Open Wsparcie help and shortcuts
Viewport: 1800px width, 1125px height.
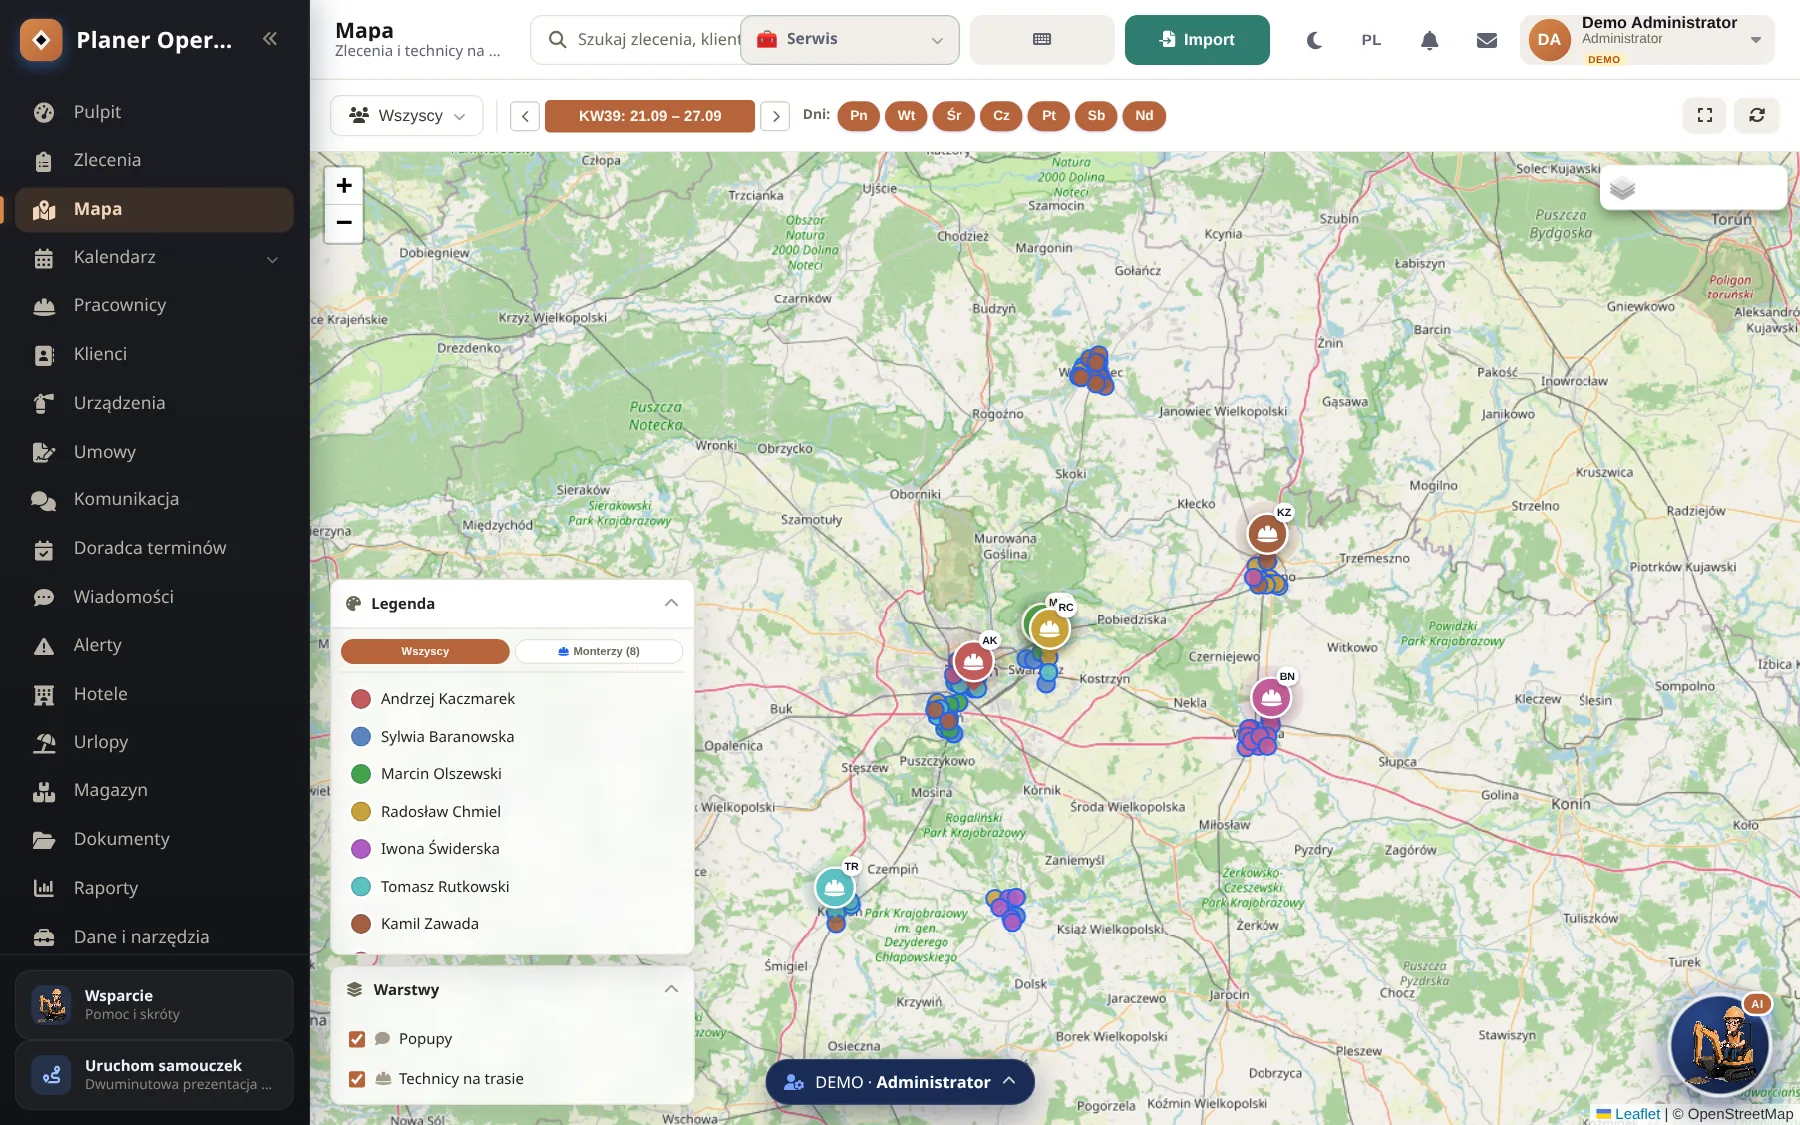[154, 1005]
